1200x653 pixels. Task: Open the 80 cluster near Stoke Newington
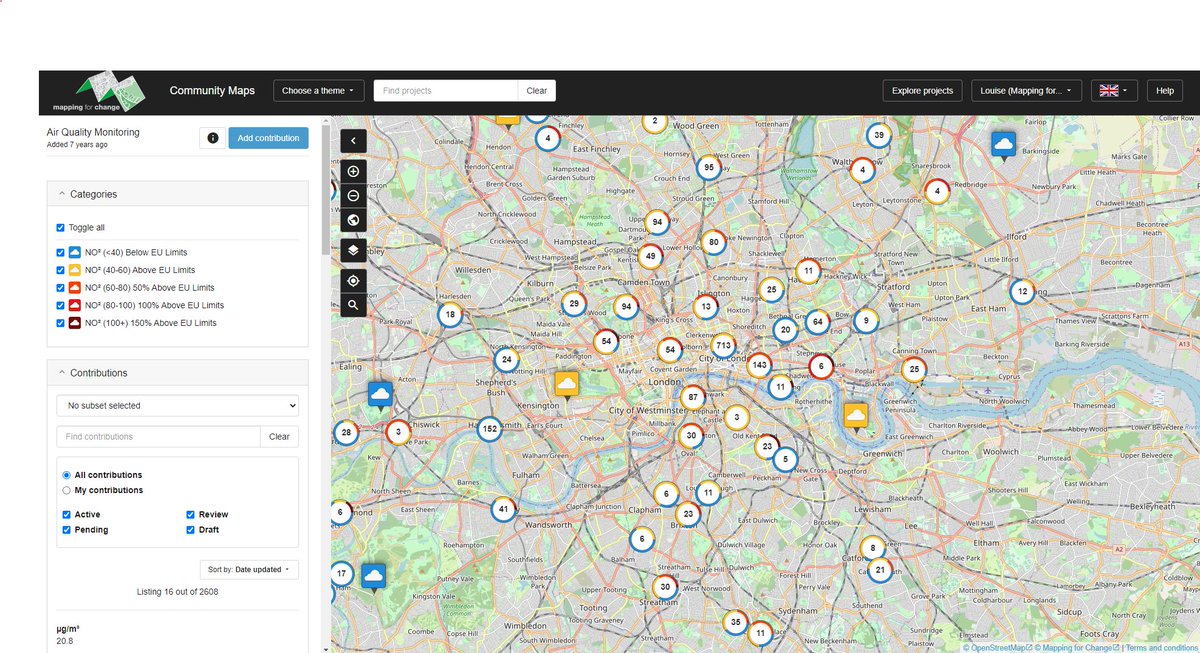(x=713, y=242)
